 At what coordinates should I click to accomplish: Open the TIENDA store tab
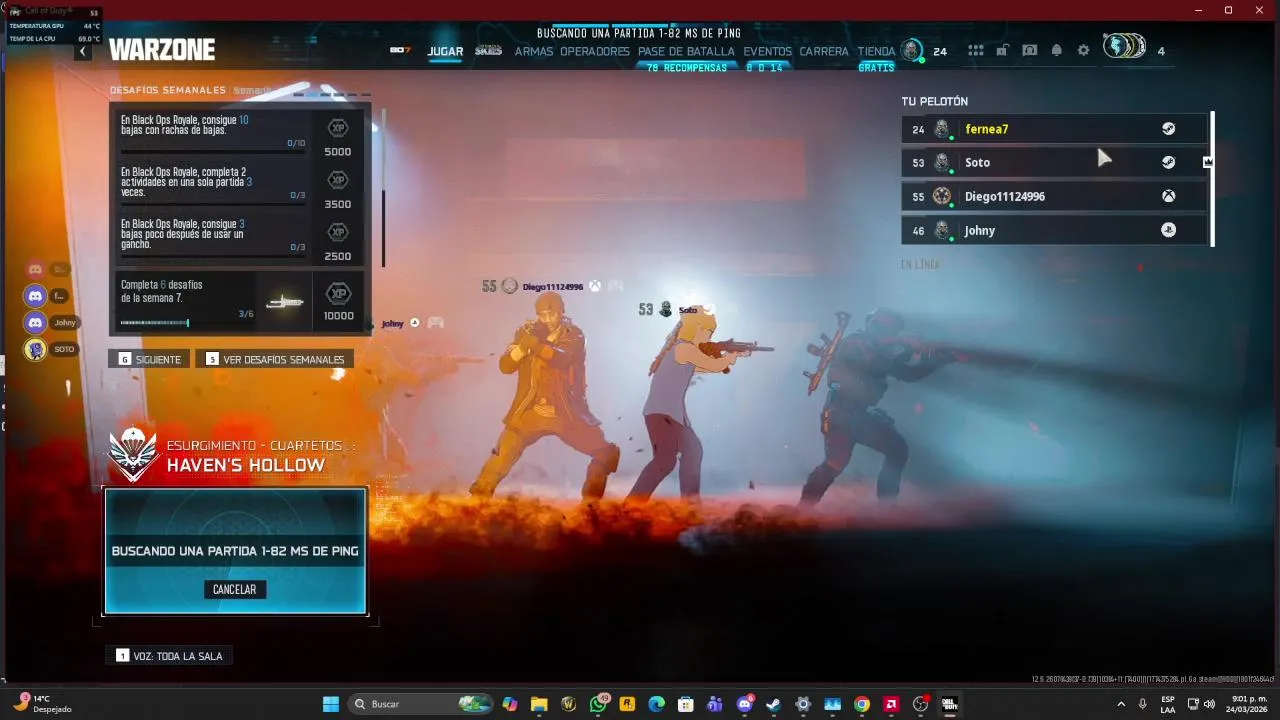click(x=876, y=51)
